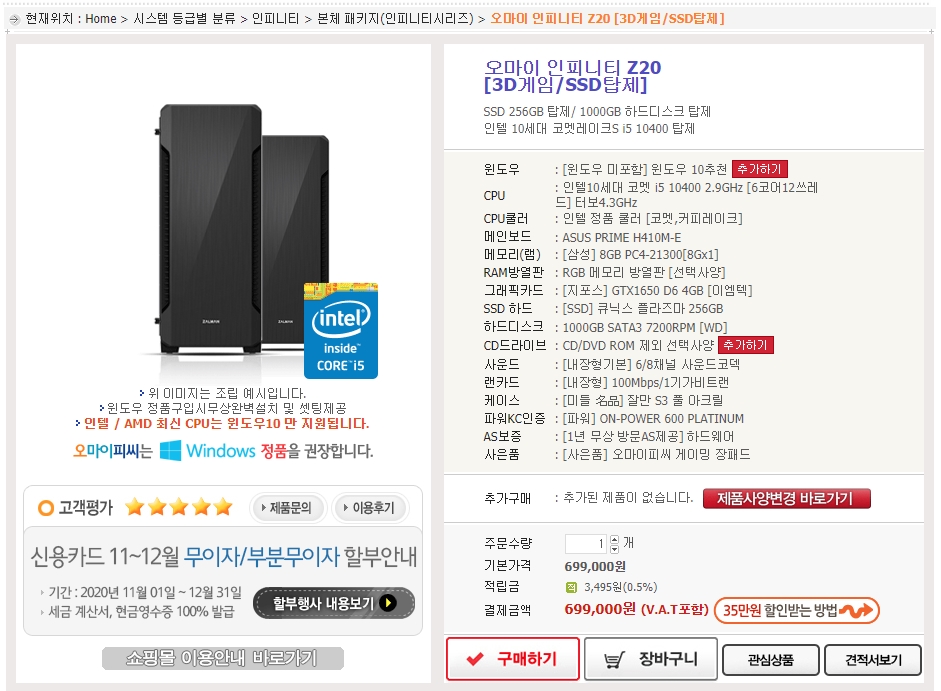Screen dimensions: 941x691
Task: Click the Intel Core i5 badge
Action: pos(341,331)
